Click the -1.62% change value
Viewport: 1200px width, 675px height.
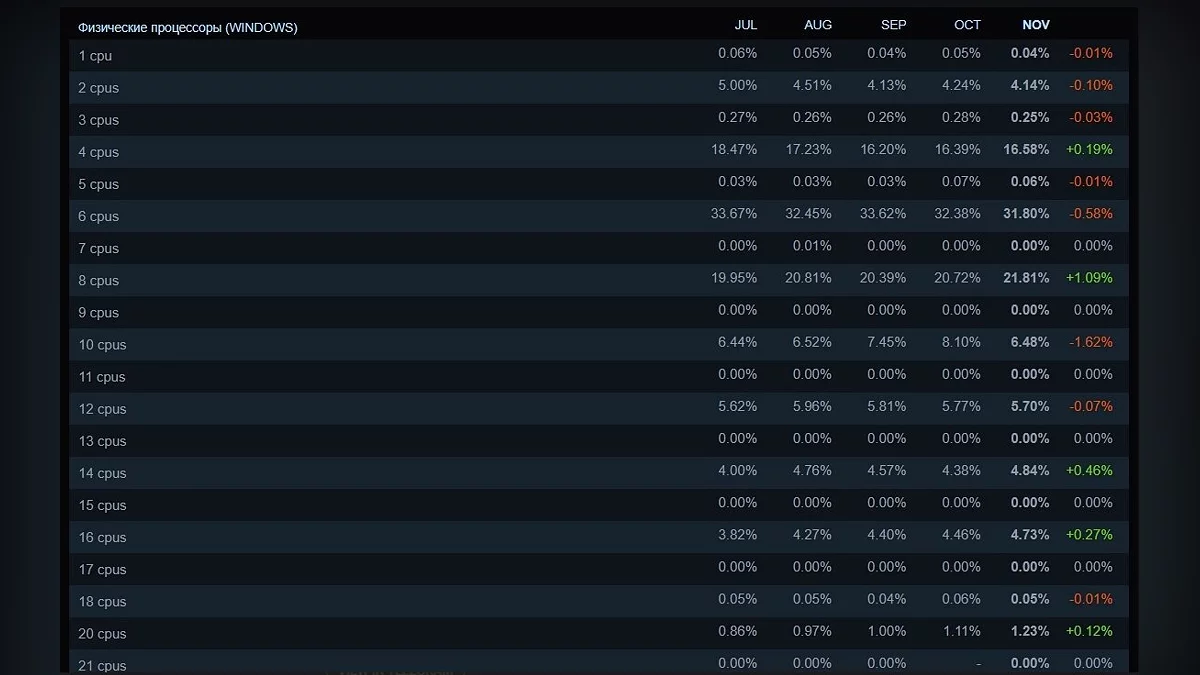(x=1091, y=342)
